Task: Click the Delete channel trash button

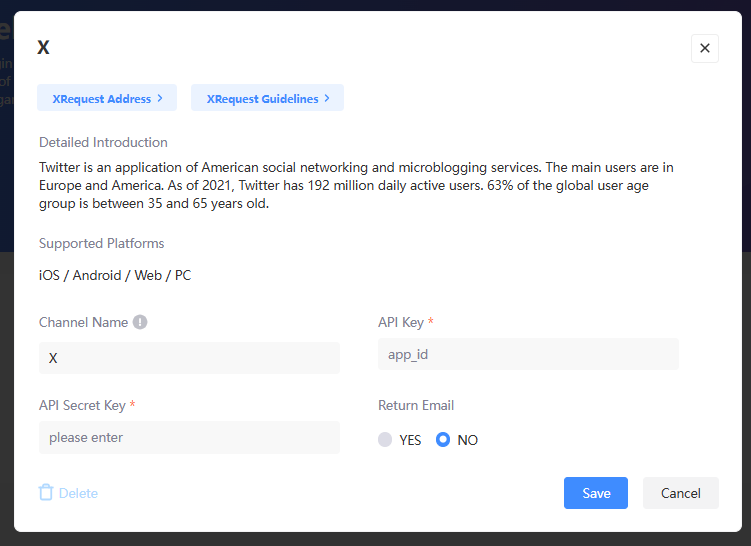Action: pos(68,493)
